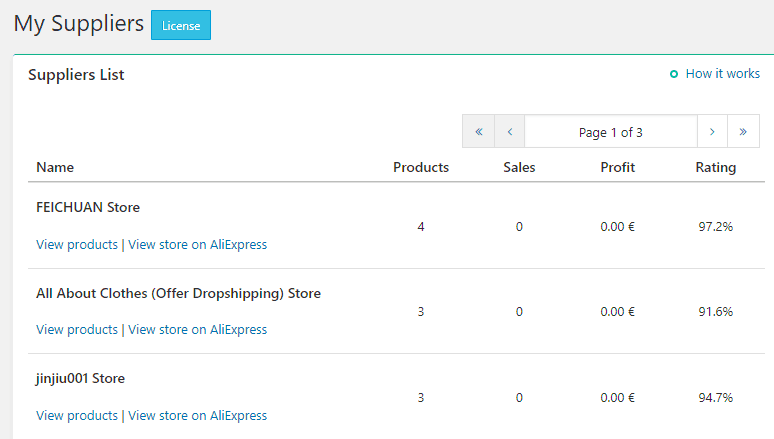The width and height of the screenshot is (774, 439).
Task: Click the How it works circle icon
Action: coord(674,74)
